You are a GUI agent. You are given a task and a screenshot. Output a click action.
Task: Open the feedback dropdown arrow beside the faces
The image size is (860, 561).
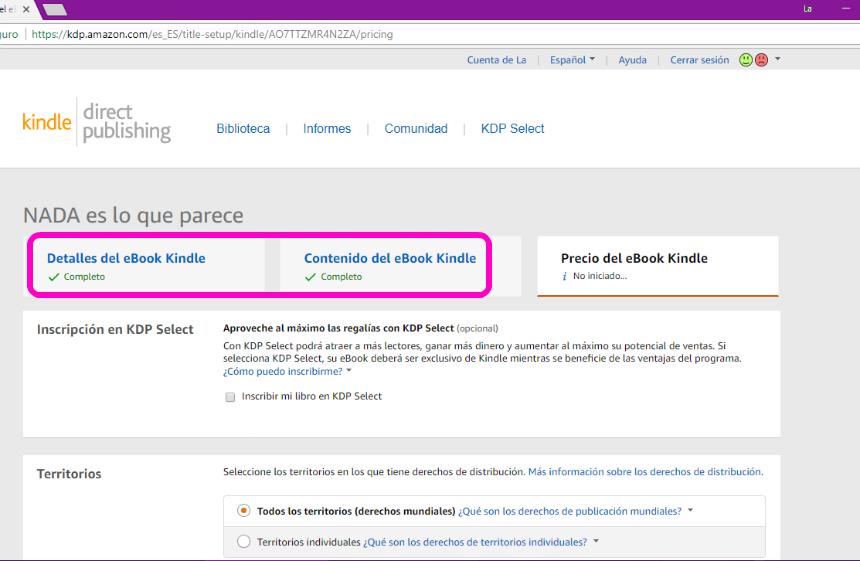click(777, 59)
